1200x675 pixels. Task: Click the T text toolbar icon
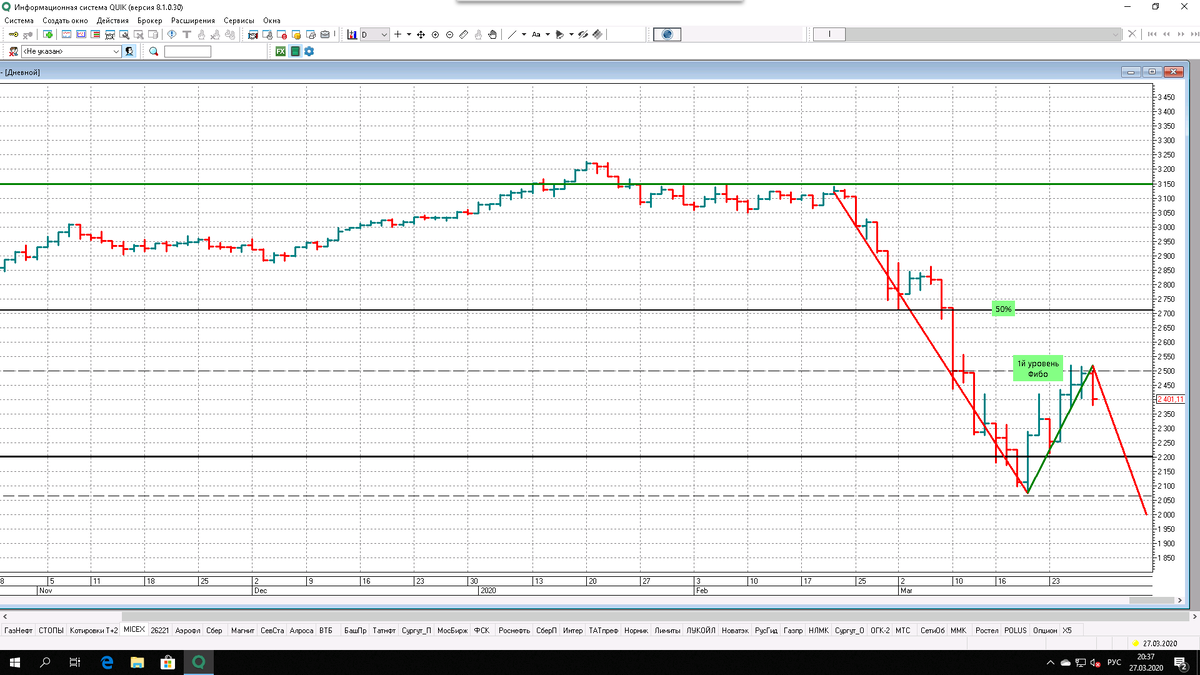(187, 35)
